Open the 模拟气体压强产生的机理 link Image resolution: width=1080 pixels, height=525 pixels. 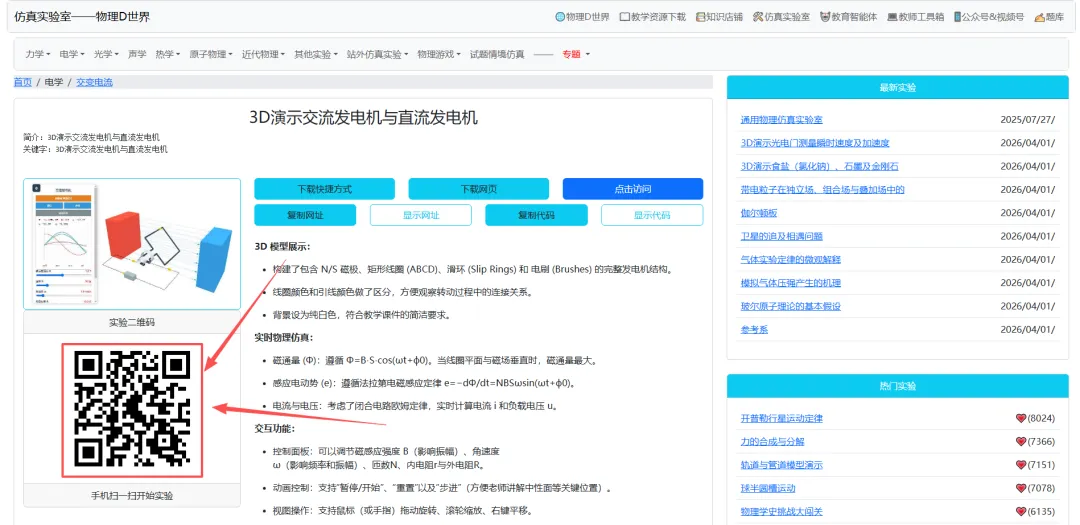point(791,283)
